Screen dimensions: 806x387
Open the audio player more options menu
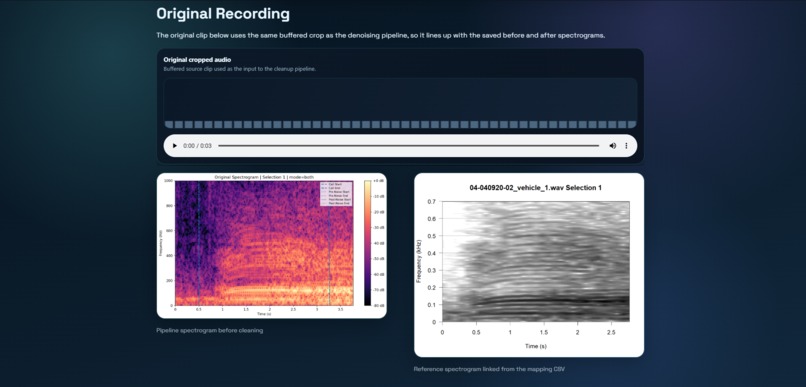[626, 146]
